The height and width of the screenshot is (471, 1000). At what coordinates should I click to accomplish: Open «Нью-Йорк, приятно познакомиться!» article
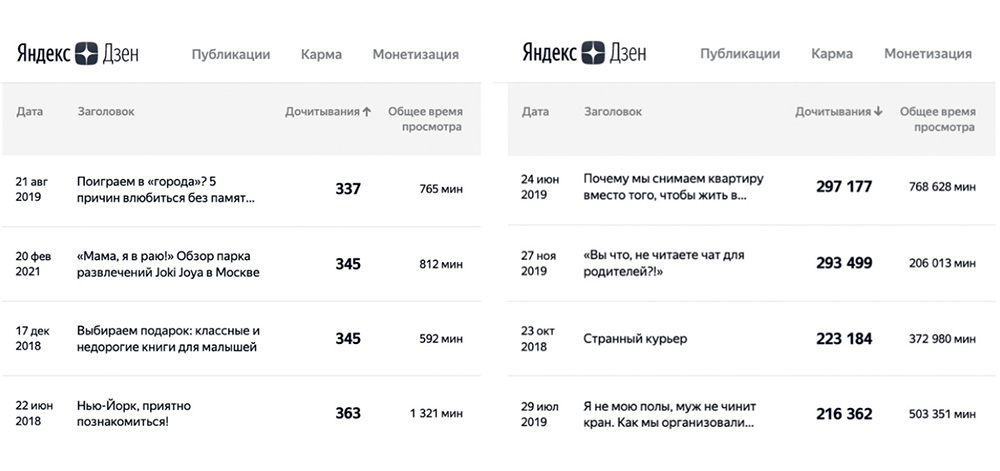(x=133, y=413)
